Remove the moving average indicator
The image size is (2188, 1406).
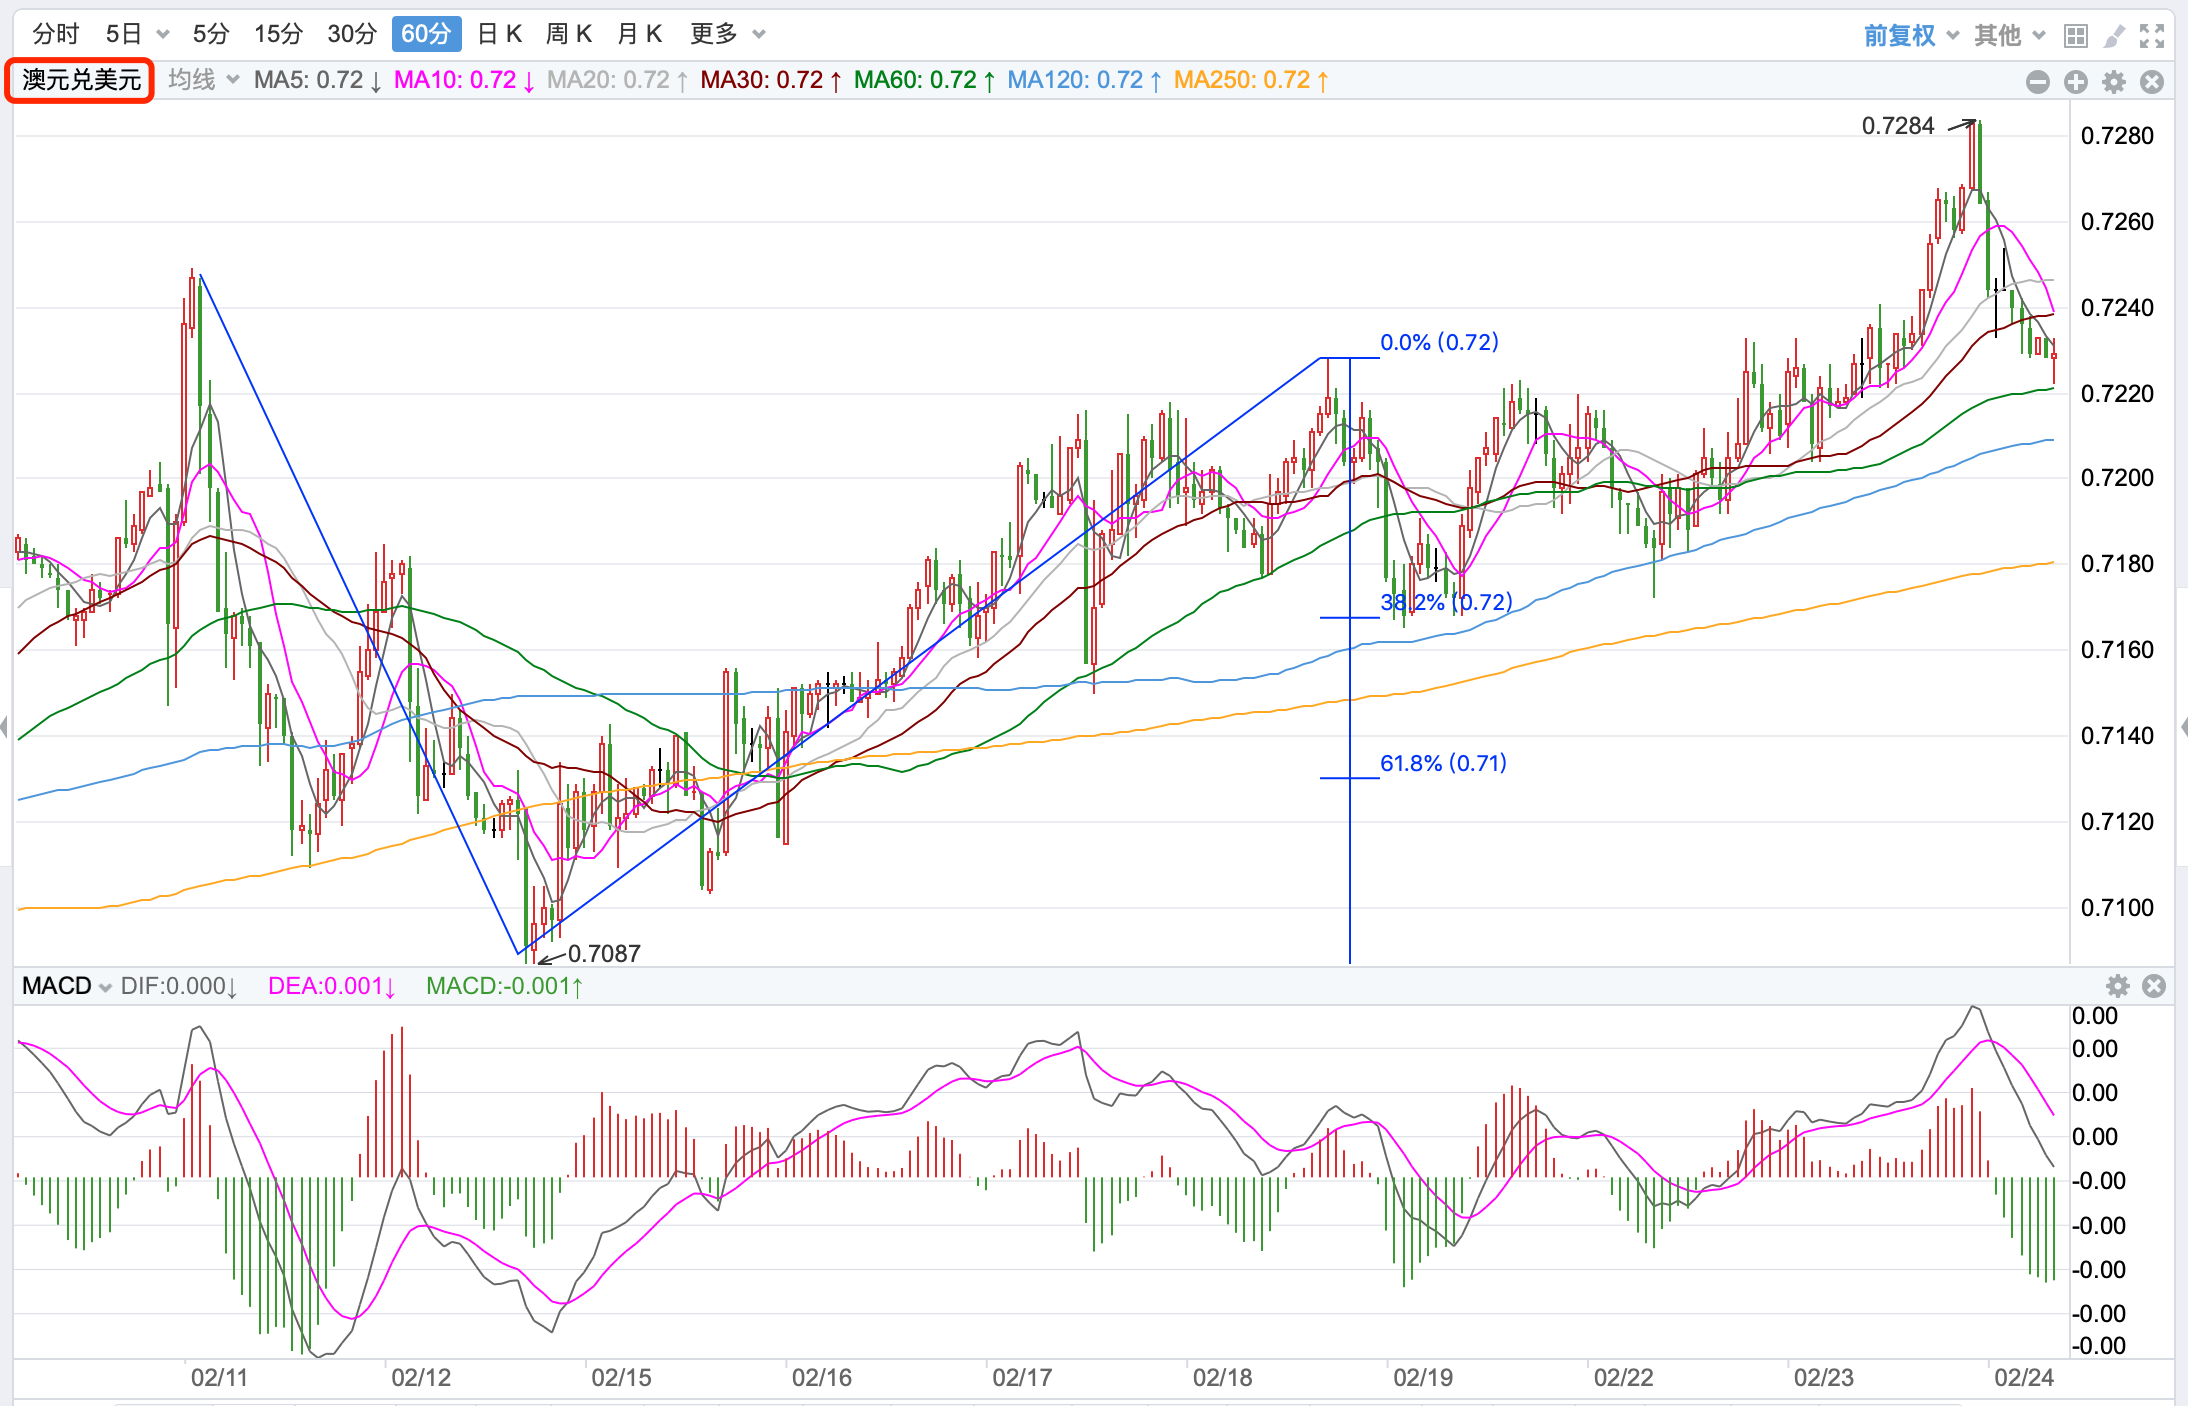(x=2152, y=82)
